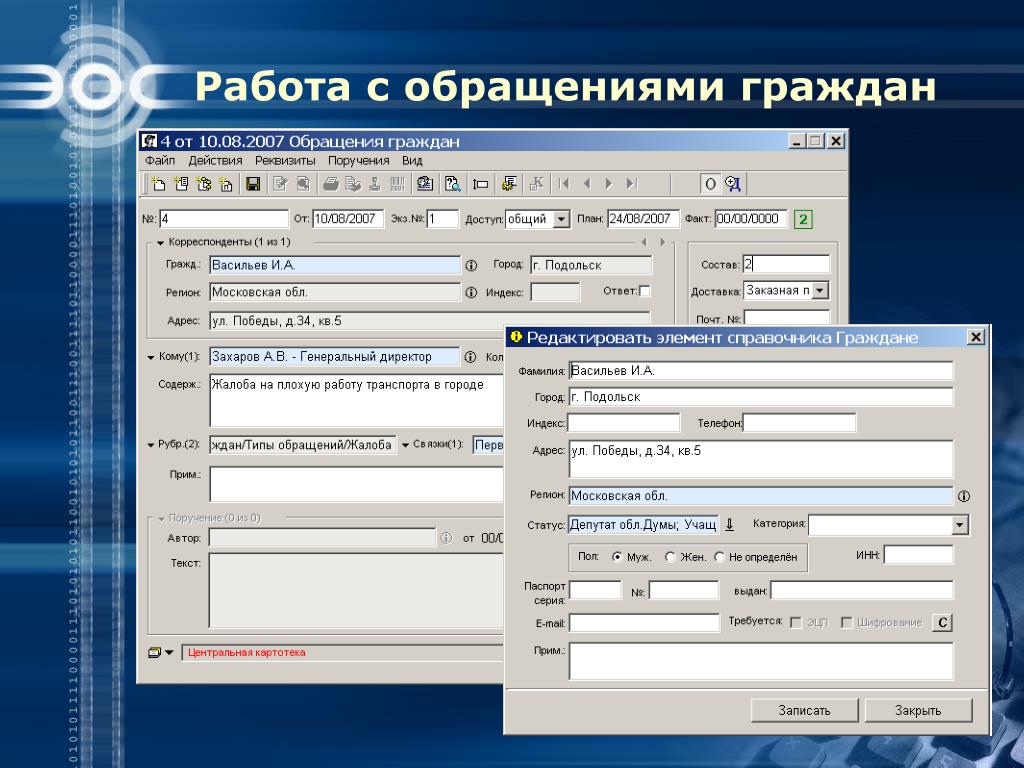1024x768 pixels.
Task: Tick the Ответ checkbox
Action: pyautogui.click(x=645, y=291)
